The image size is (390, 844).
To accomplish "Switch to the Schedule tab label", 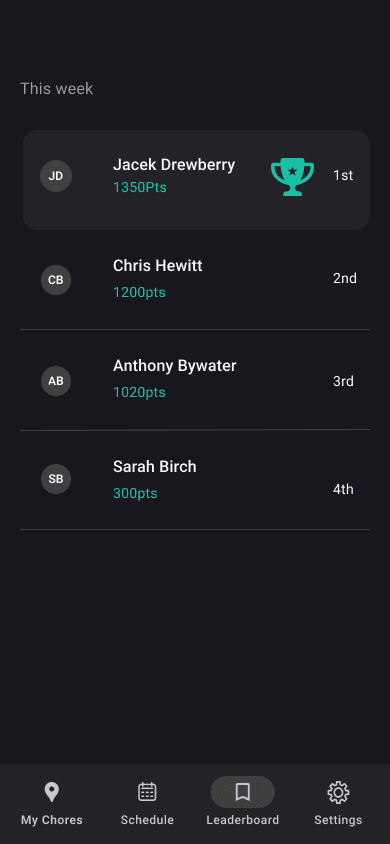I will (147, 820).
